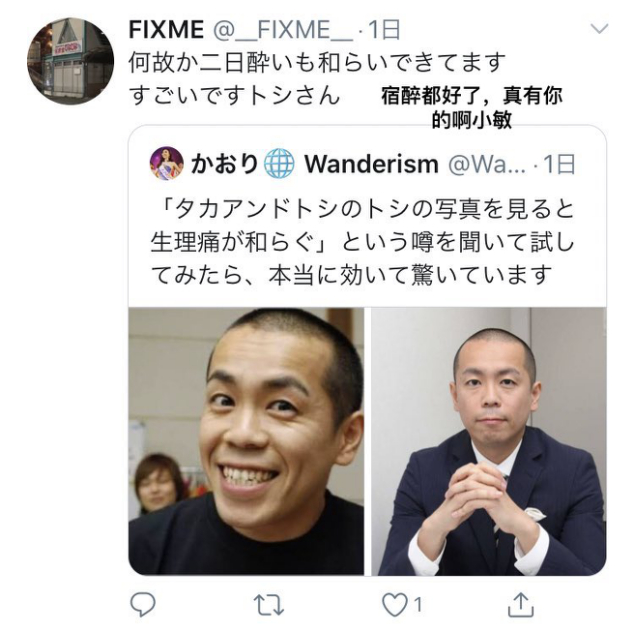636x632 pixels.
Task: Like the tweet with the heart icon
Action: click(x=395, y=604)
